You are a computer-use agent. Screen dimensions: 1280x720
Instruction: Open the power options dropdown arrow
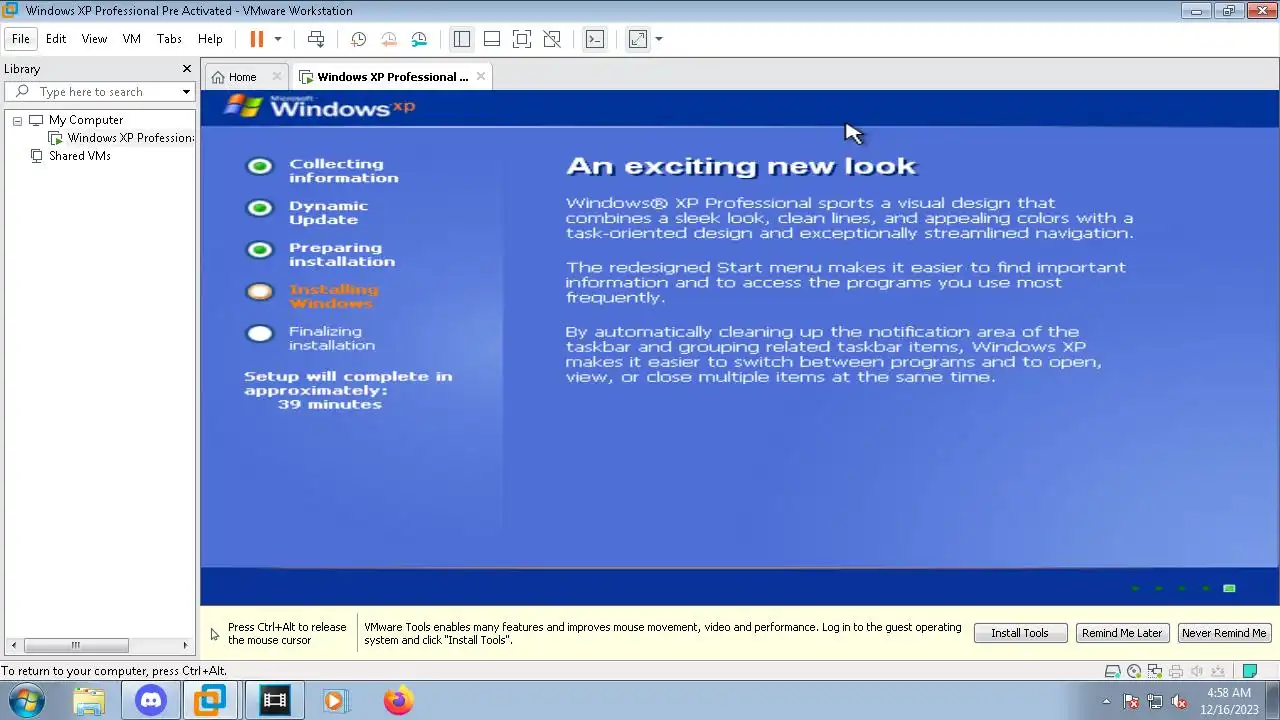click(278, 39)
